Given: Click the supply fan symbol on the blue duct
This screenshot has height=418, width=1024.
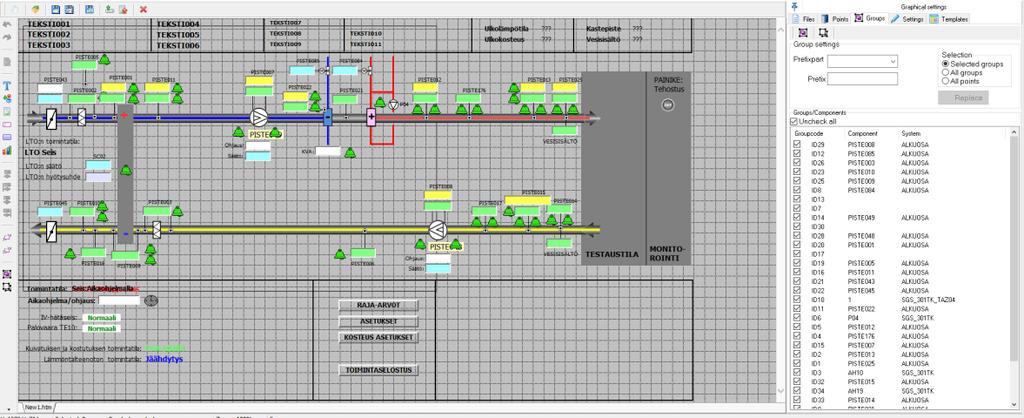Looking at the screenshot, I should pos(259,118).
